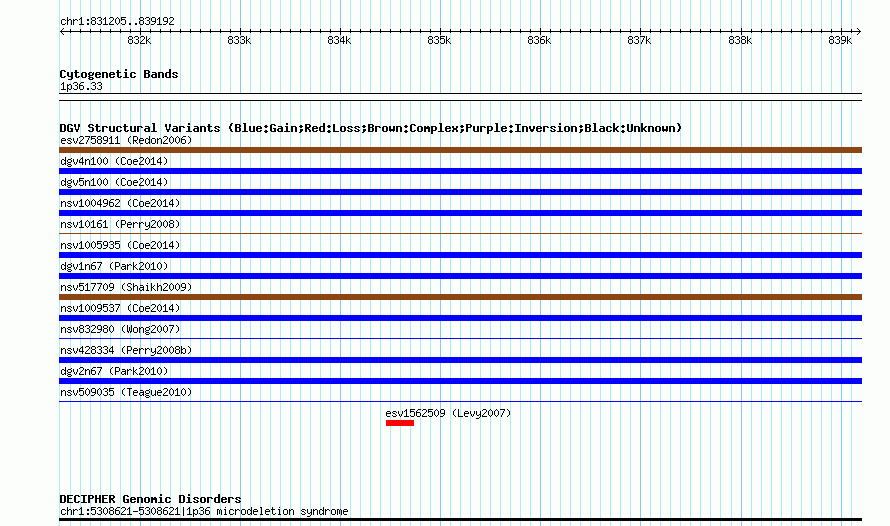Click the blue dgv4n100 gain bar
Image resolution: width=890 pixels, height=526 pixels.
click(x=460, y=171)
